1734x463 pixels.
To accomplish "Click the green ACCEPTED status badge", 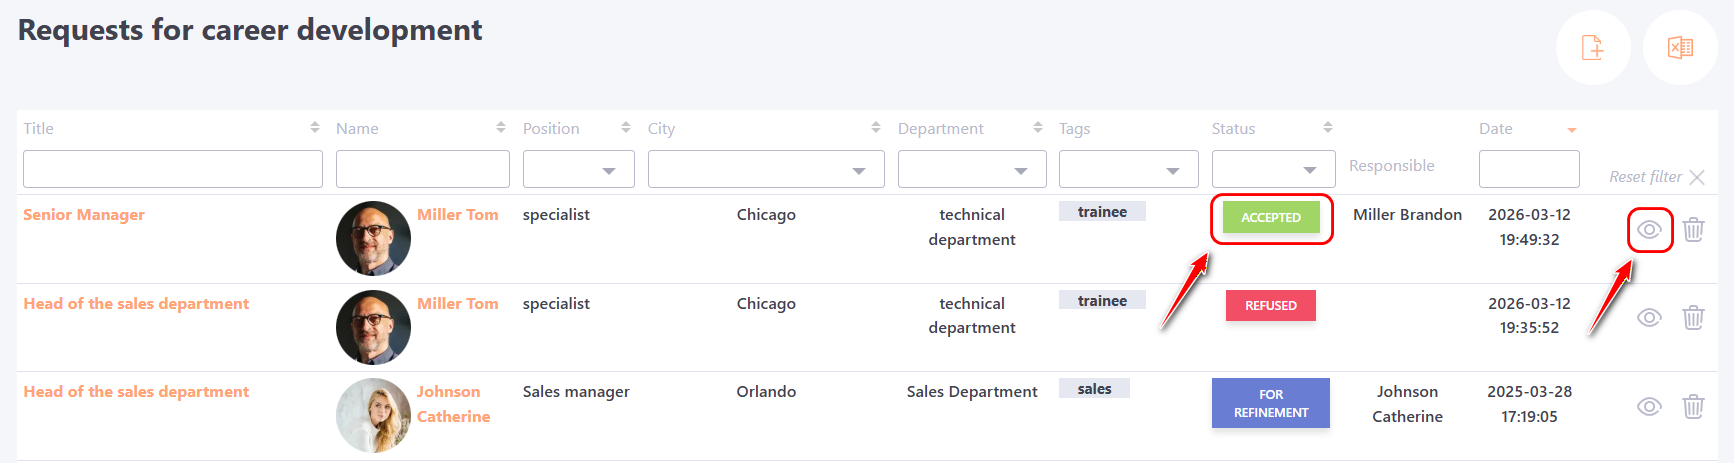I will (1271, 217).
